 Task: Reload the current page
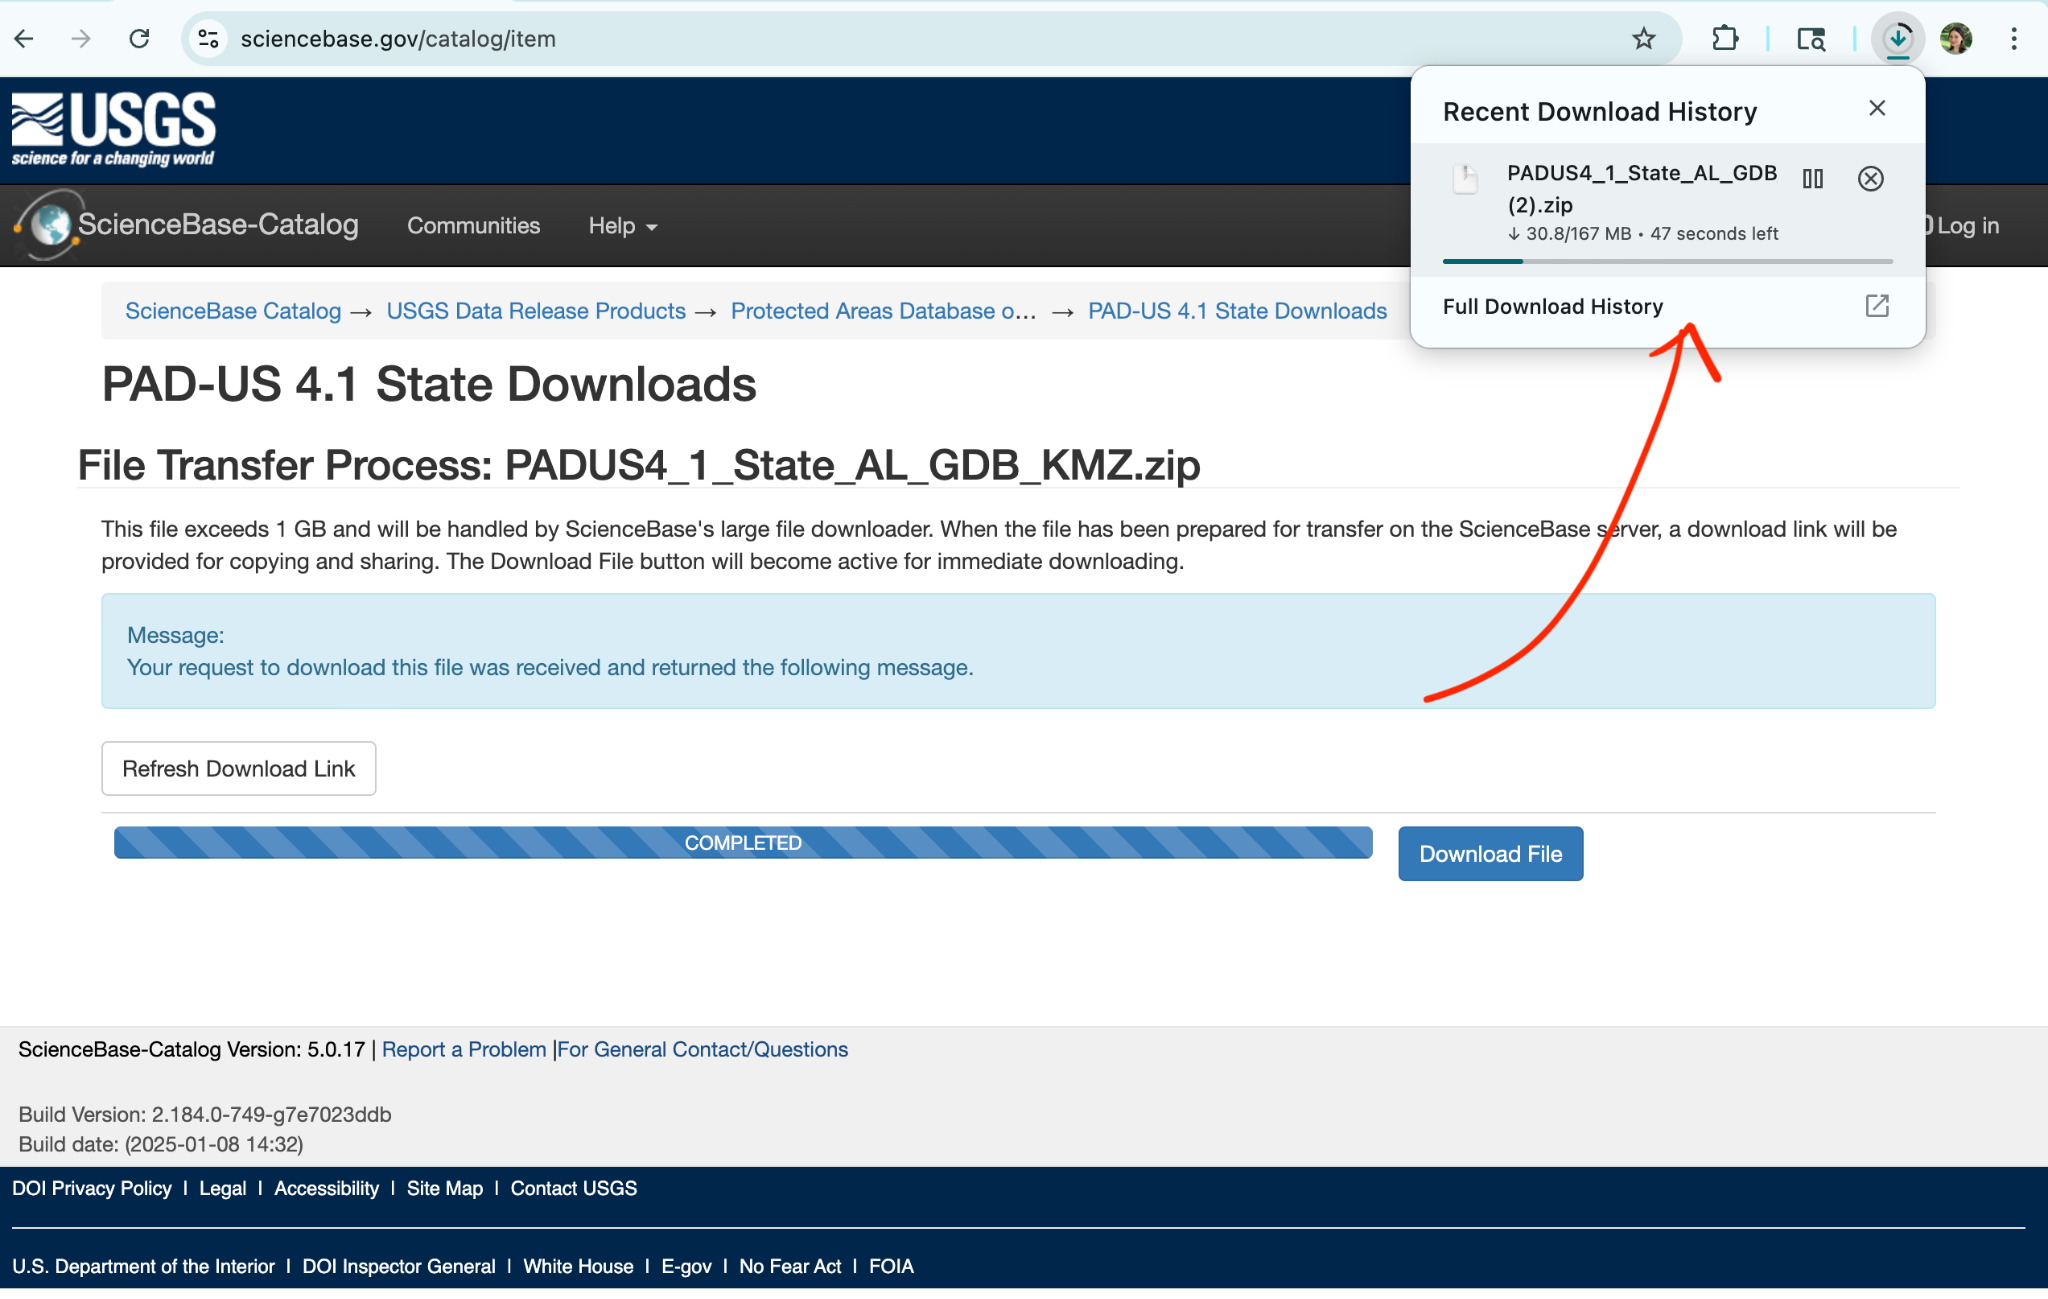coord(139,39)
